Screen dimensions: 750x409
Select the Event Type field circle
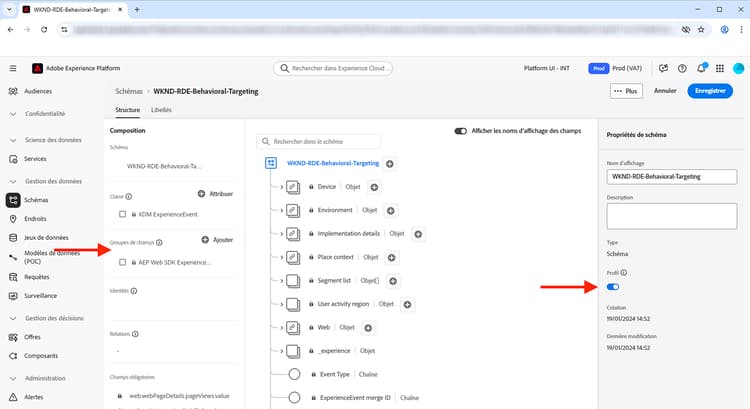pyautogui.click(x=294, y=374)
